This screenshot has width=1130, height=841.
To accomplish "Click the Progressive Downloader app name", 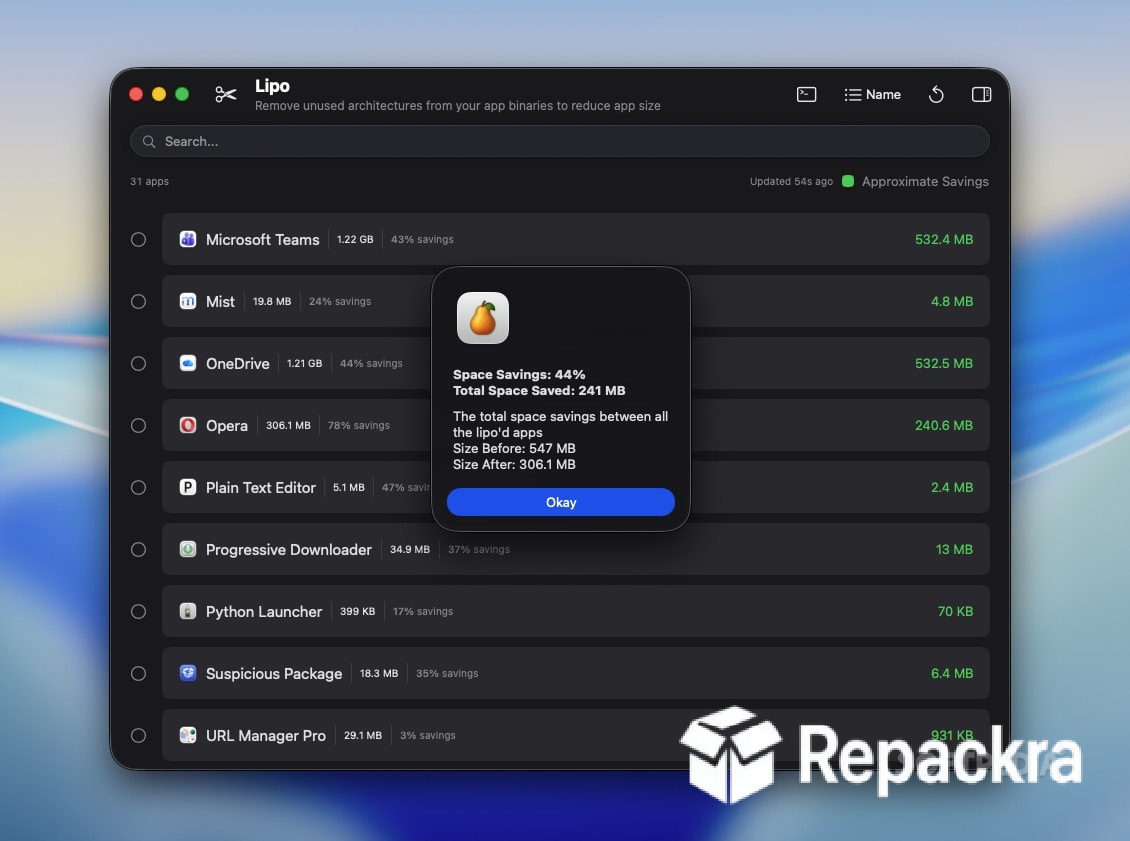I will tap(288, 549).
